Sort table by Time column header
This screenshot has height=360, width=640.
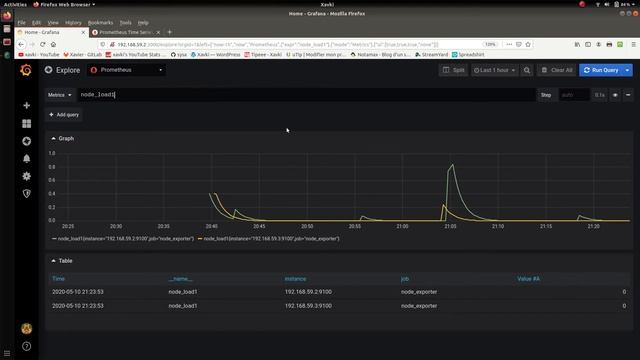(x=58, y=279)
